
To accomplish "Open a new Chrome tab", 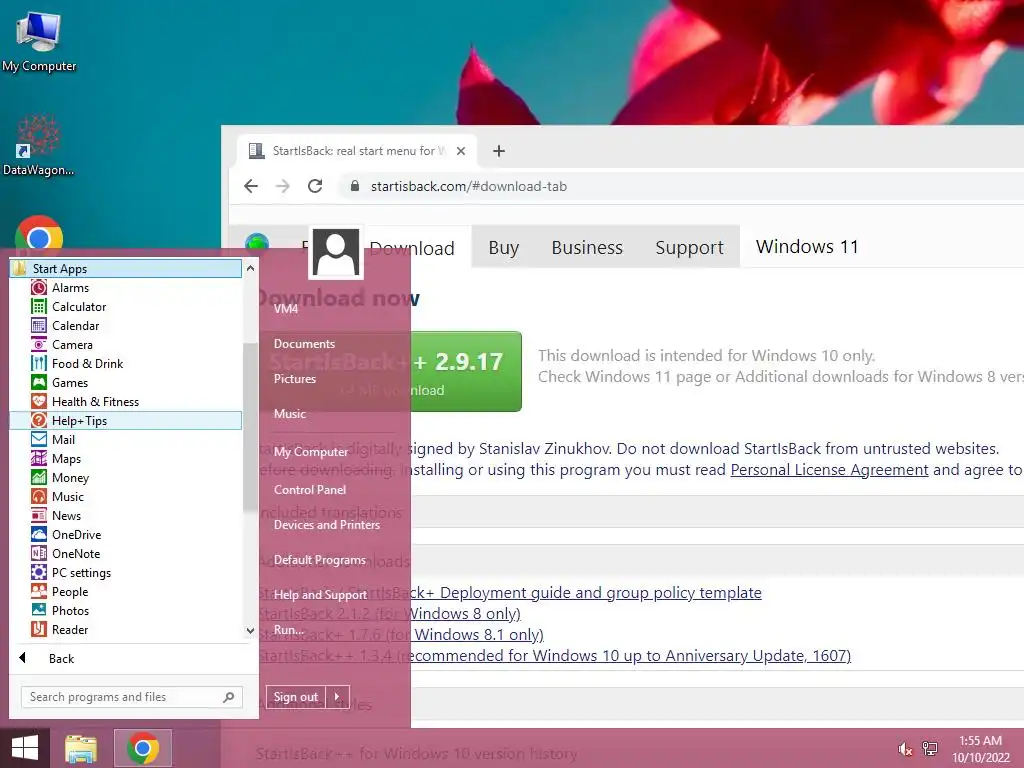I will click(x=499, y=151).
